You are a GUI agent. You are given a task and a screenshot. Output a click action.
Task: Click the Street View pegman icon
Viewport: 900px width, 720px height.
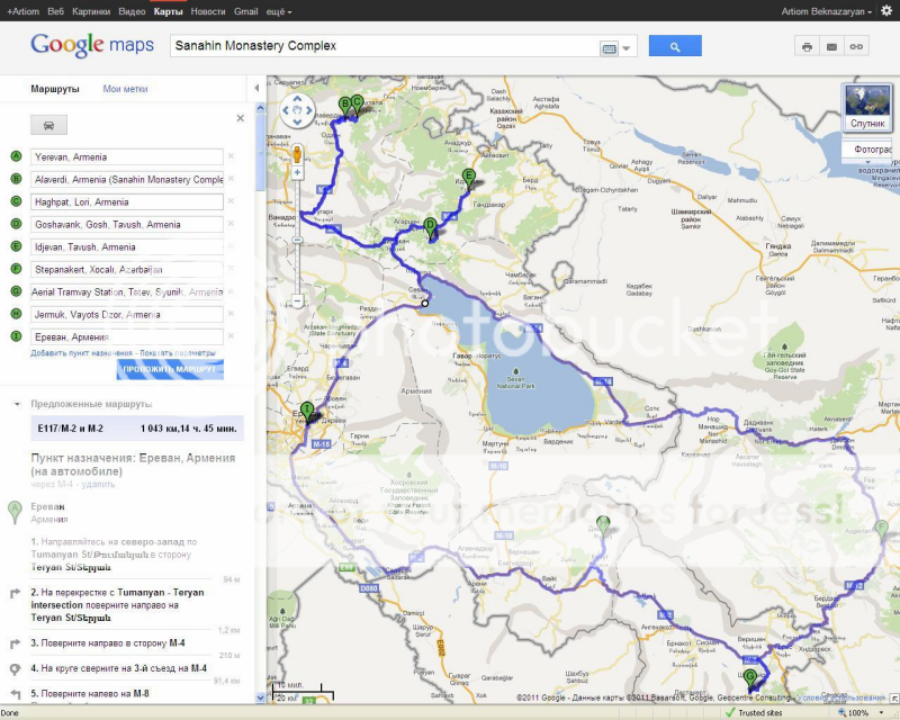297,154
